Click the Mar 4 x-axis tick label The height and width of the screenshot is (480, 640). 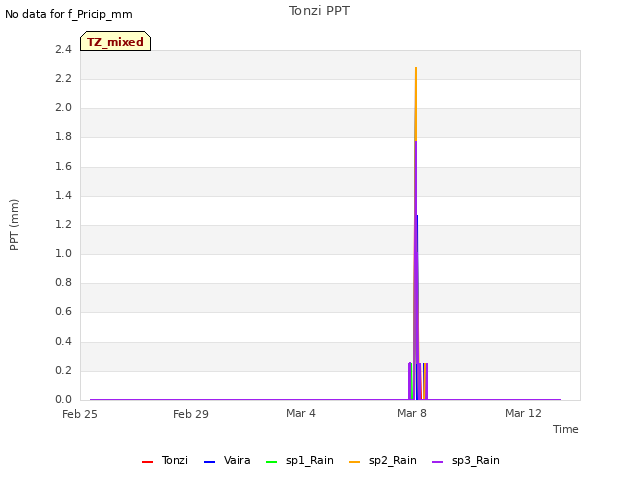click(x=301, y=413)
